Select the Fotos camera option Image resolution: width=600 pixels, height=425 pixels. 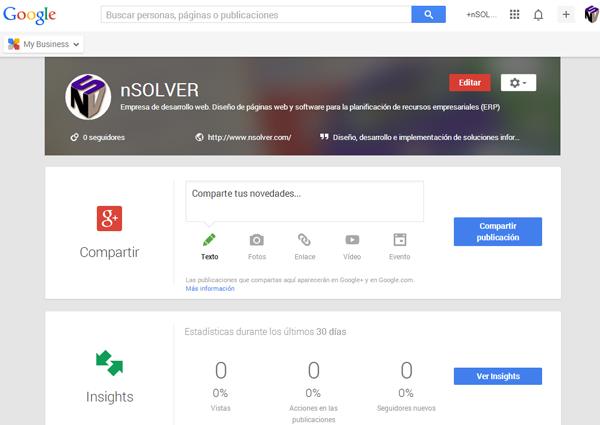click(257, 247)
